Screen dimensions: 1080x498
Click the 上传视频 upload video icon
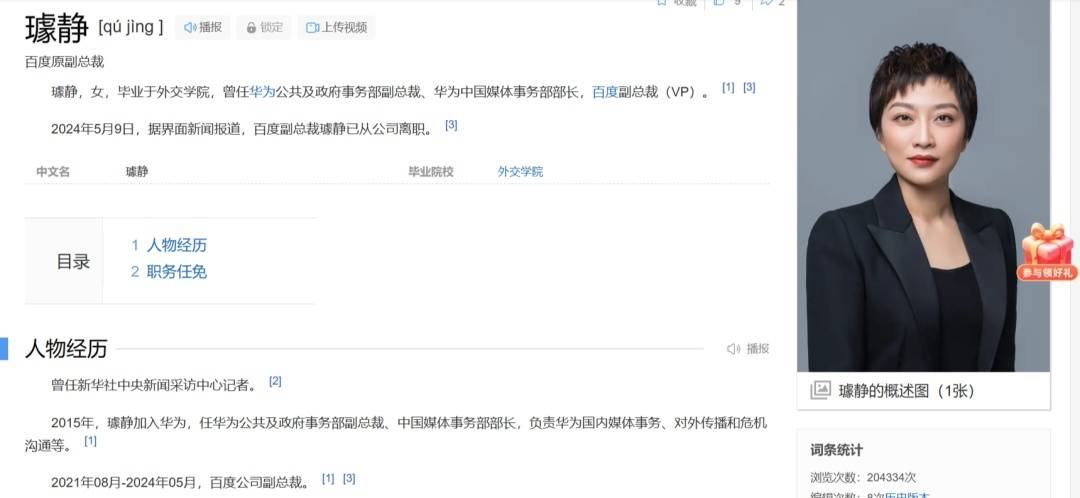[x=312, y=28]
